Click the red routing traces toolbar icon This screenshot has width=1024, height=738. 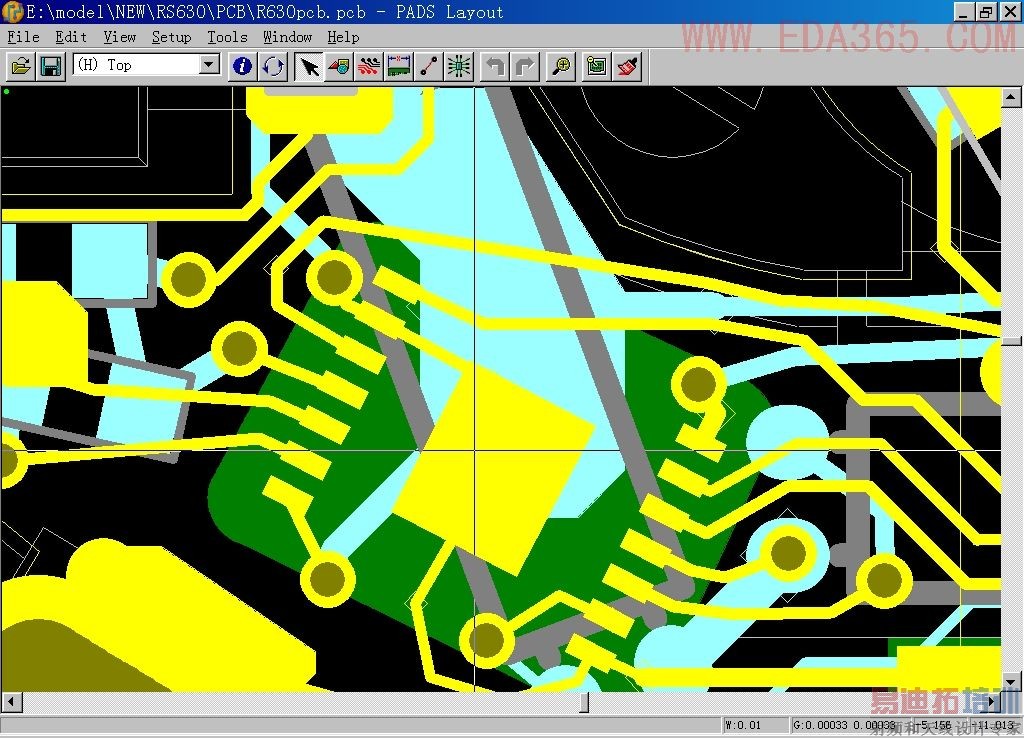point(369,66)
